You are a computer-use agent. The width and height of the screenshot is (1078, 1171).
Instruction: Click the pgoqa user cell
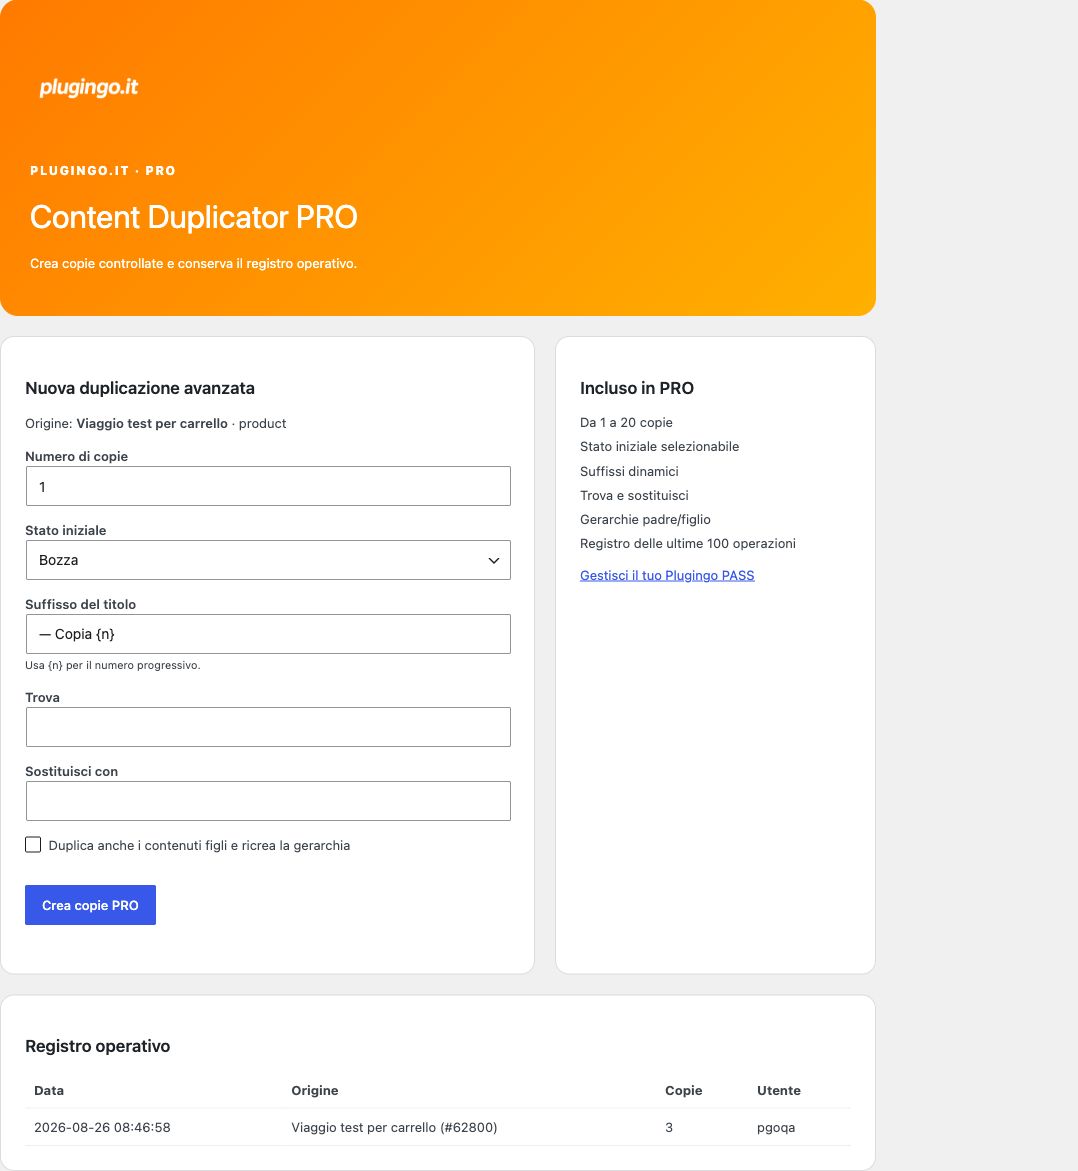[x=775, y=1128]
